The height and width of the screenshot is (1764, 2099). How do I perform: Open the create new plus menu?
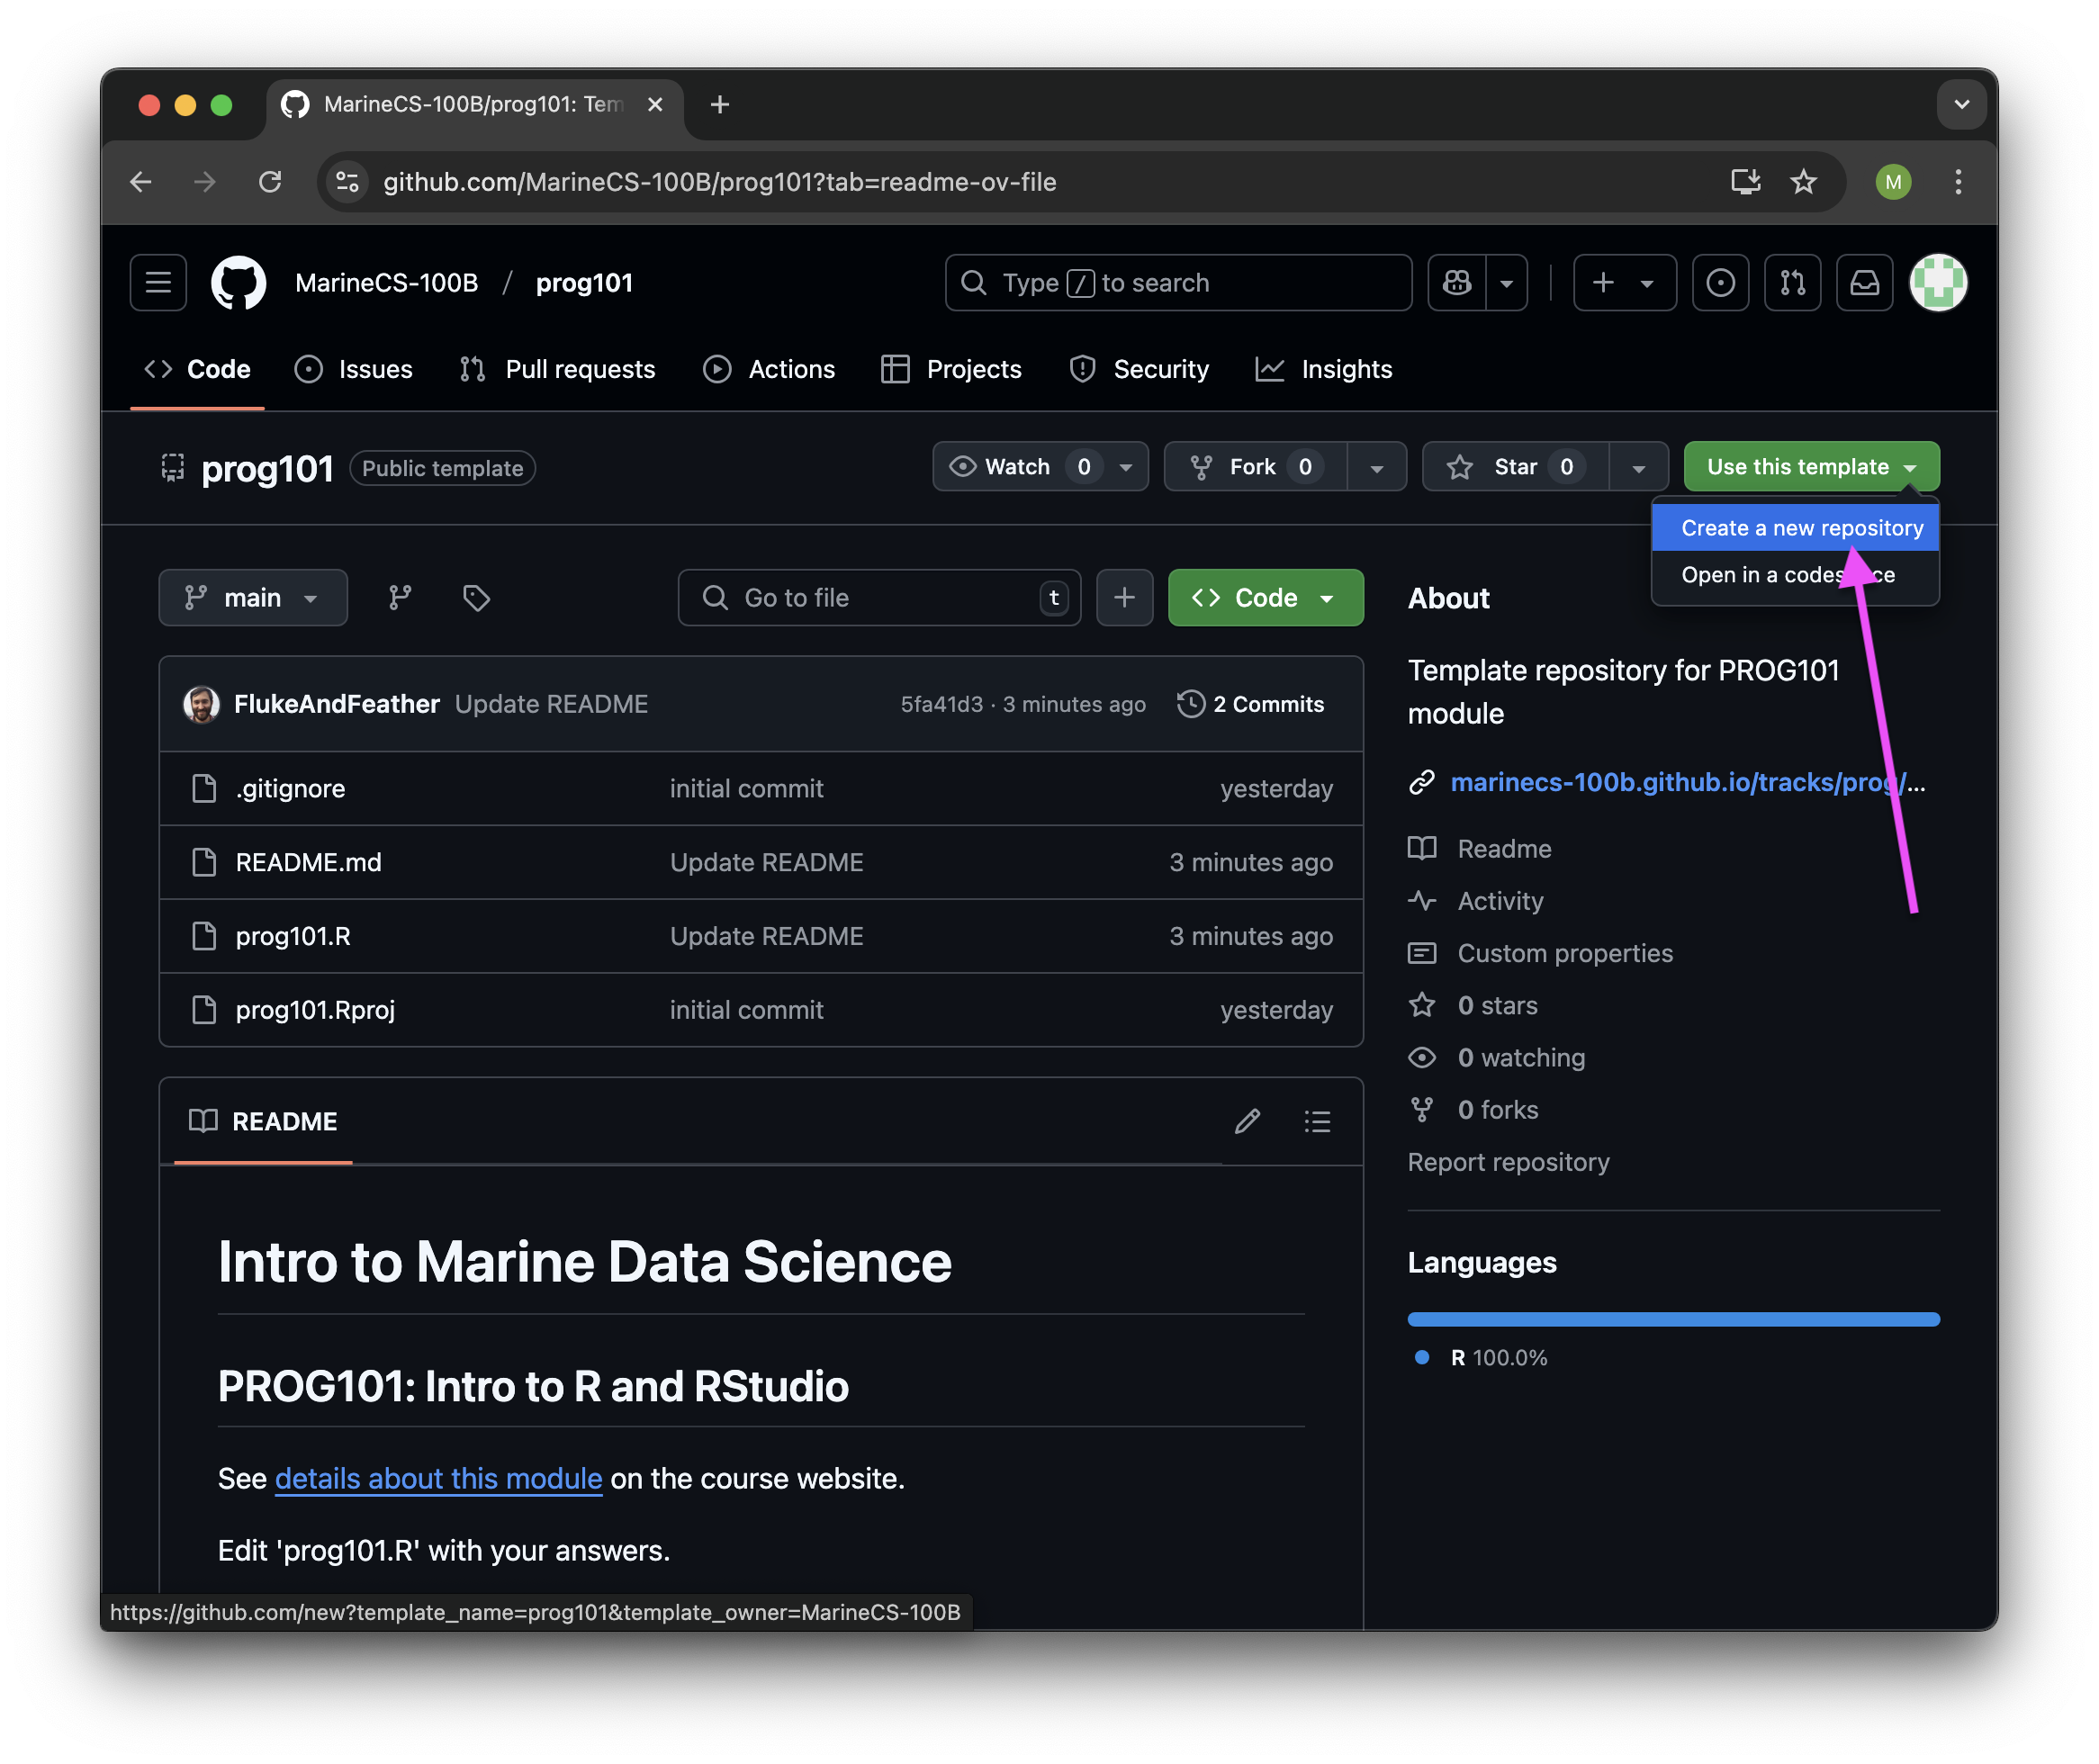[1624, 283]
